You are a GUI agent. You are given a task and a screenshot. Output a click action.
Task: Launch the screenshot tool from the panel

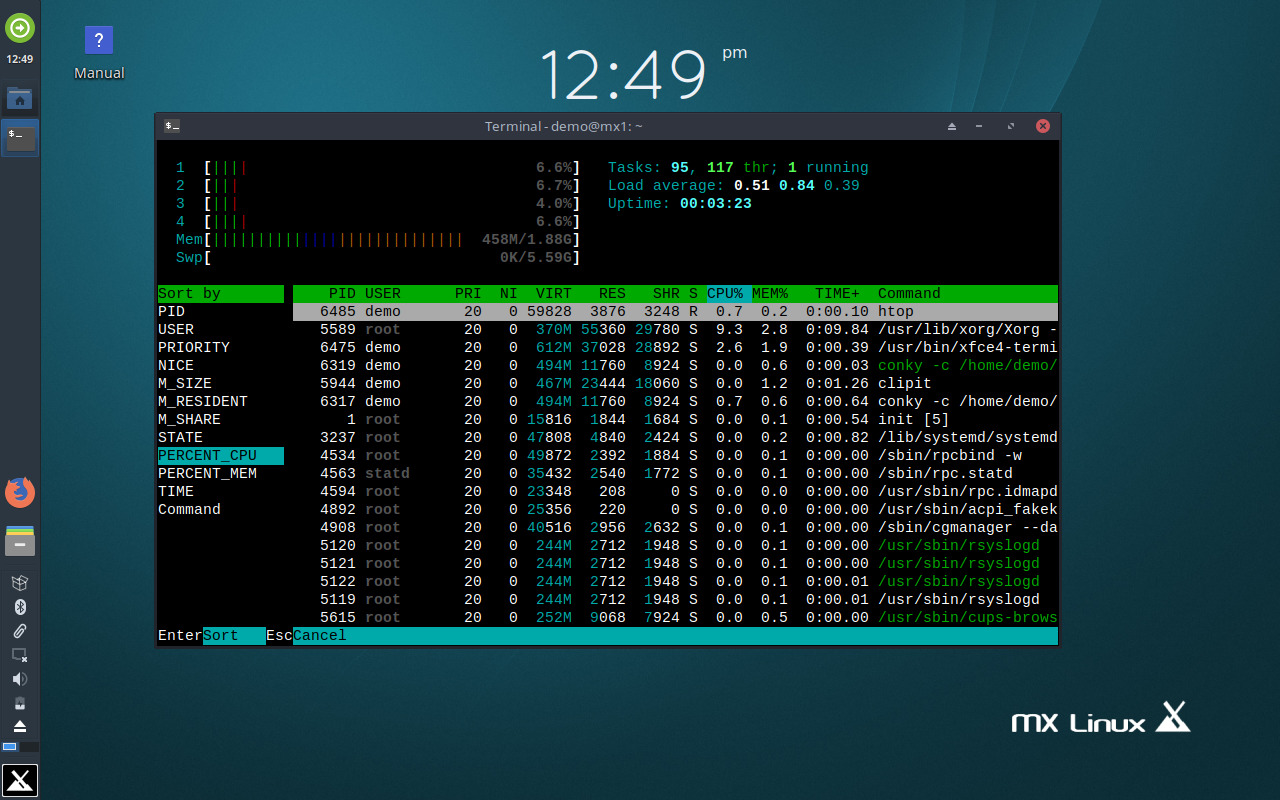click(x=20, y=655)
